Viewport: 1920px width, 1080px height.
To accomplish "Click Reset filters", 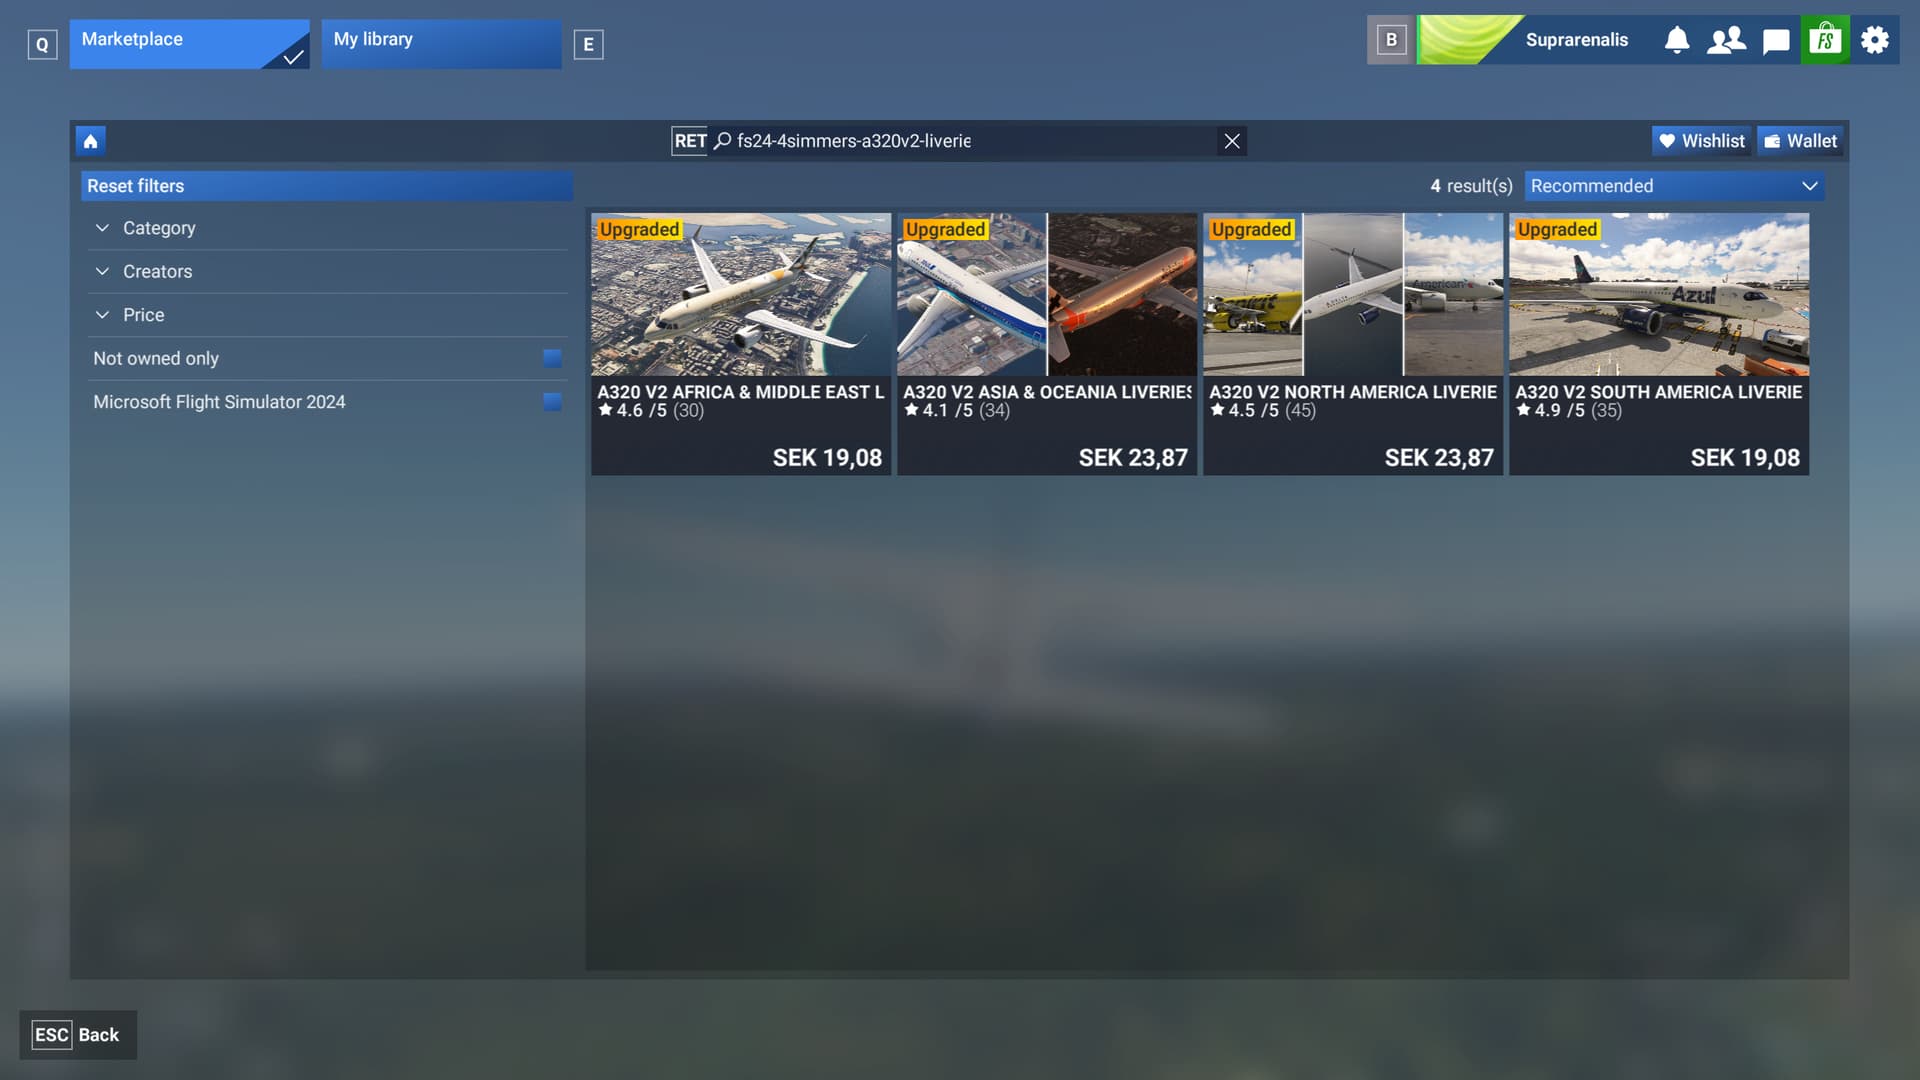I will pyautogui.click(x=327, y=186).
